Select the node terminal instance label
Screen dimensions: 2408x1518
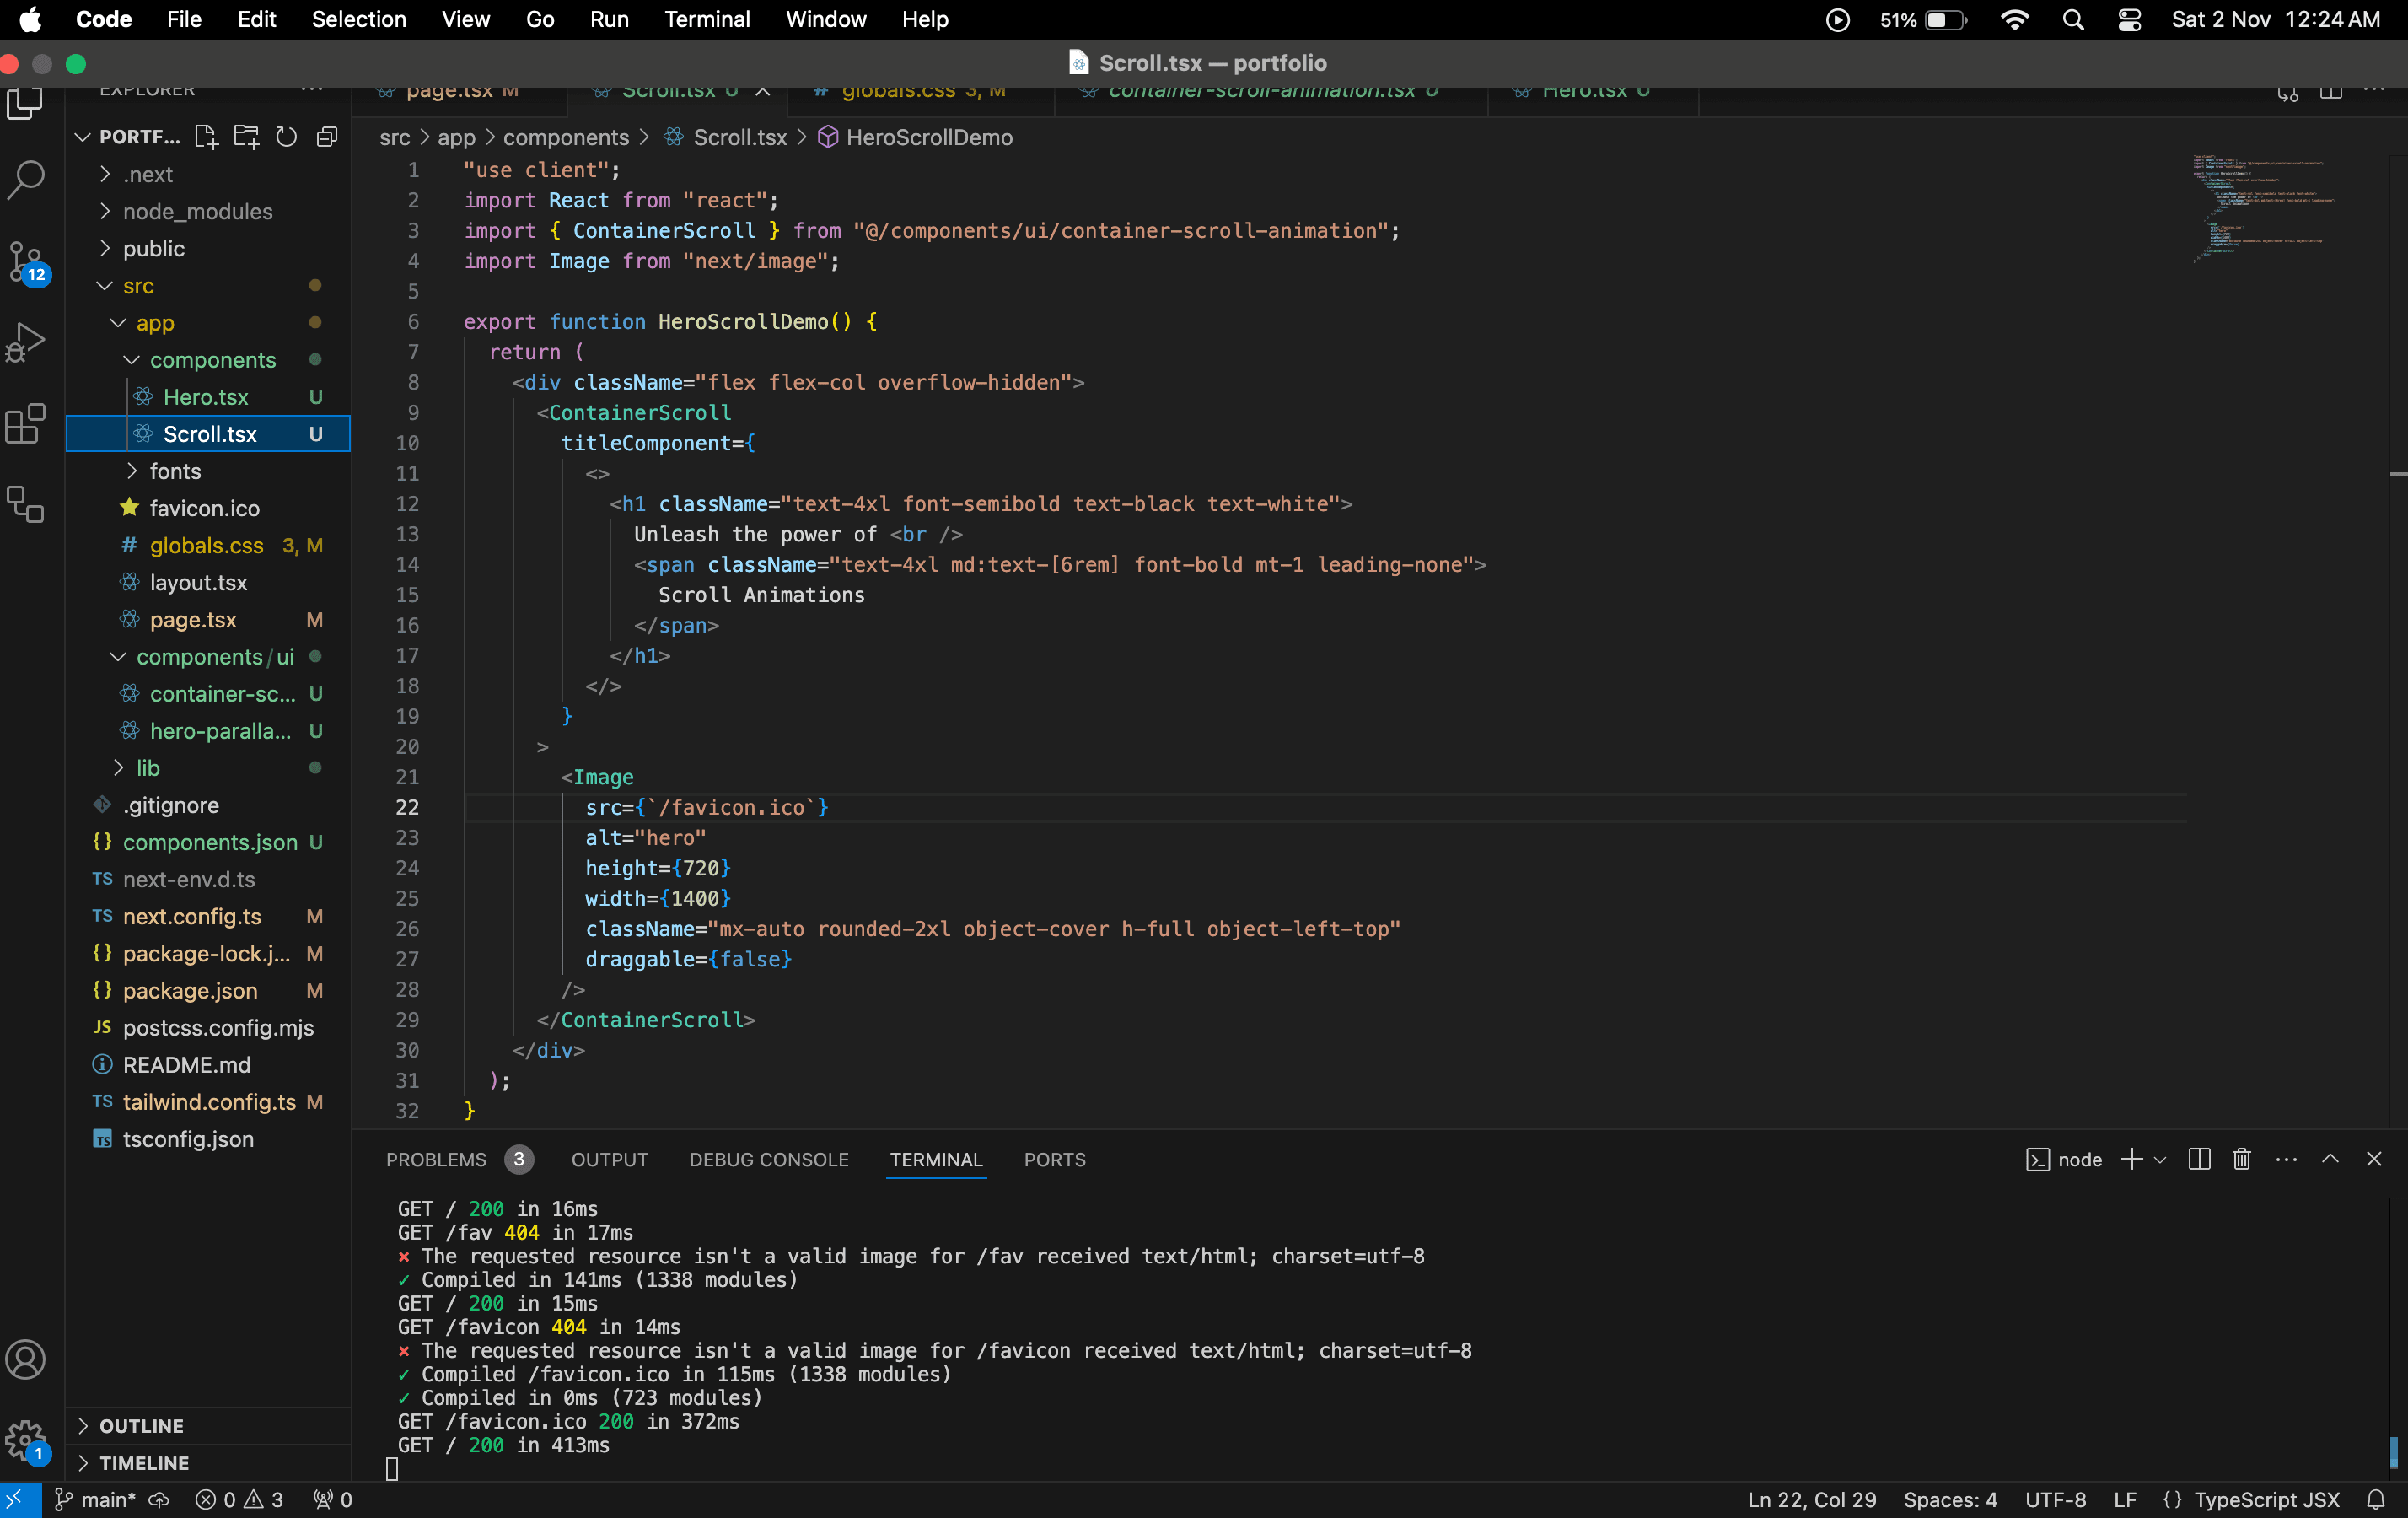(x=2064, y=1160)
